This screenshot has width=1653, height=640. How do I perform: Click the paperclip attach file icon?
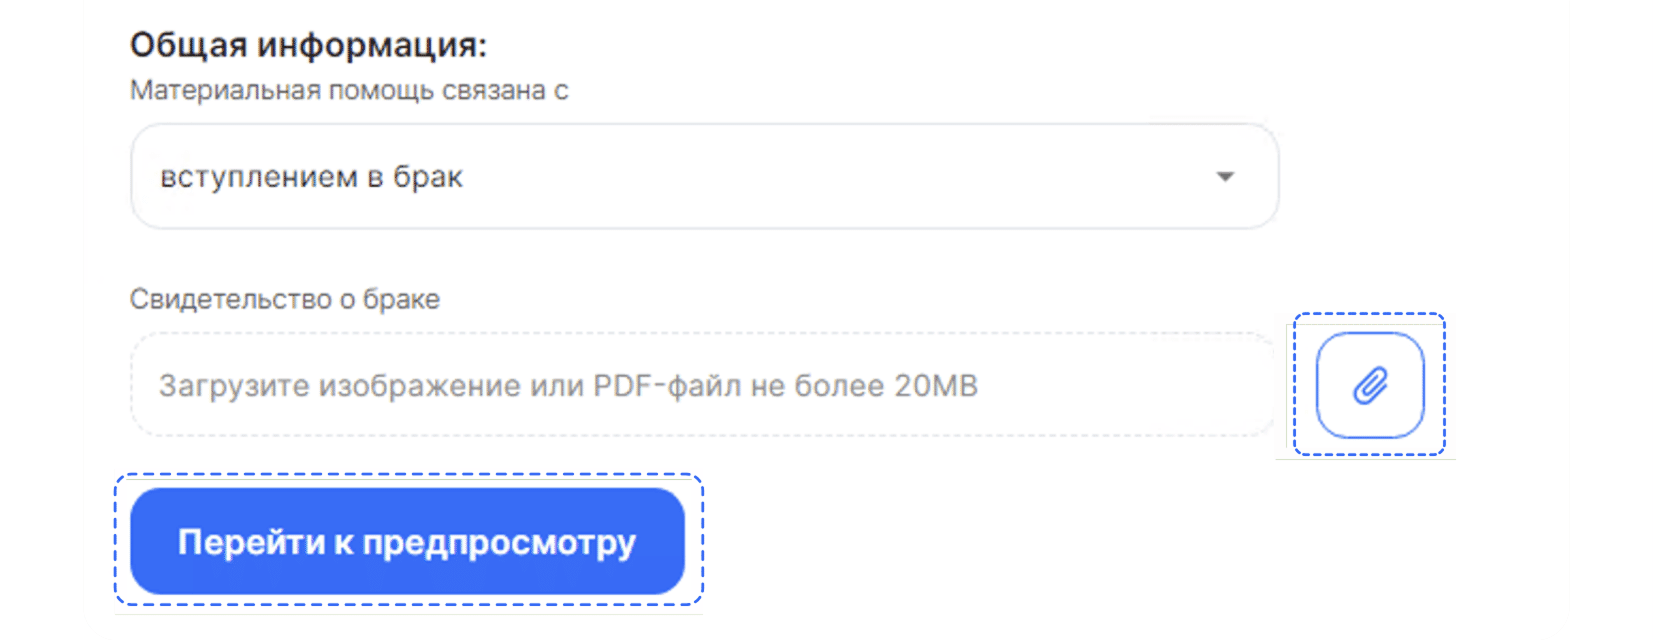point(1370,385)
